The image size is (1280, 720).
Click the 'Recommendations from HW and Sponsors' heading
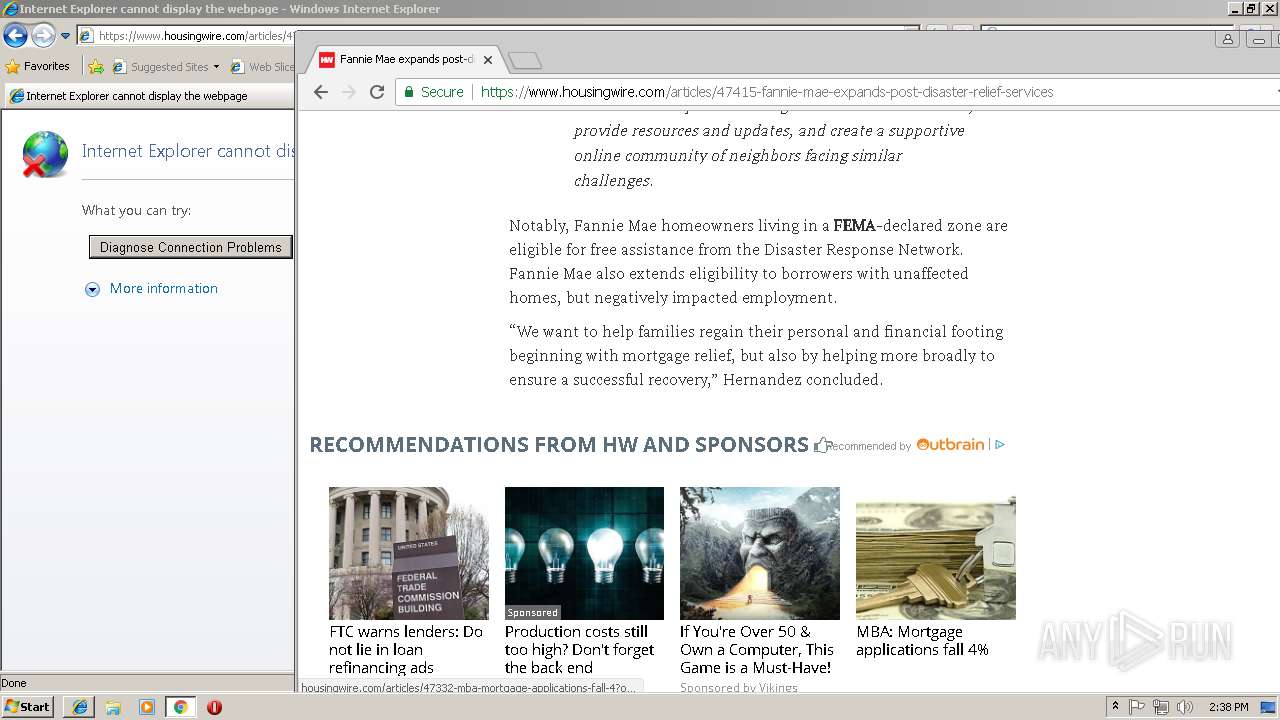(x=559, y=445)
